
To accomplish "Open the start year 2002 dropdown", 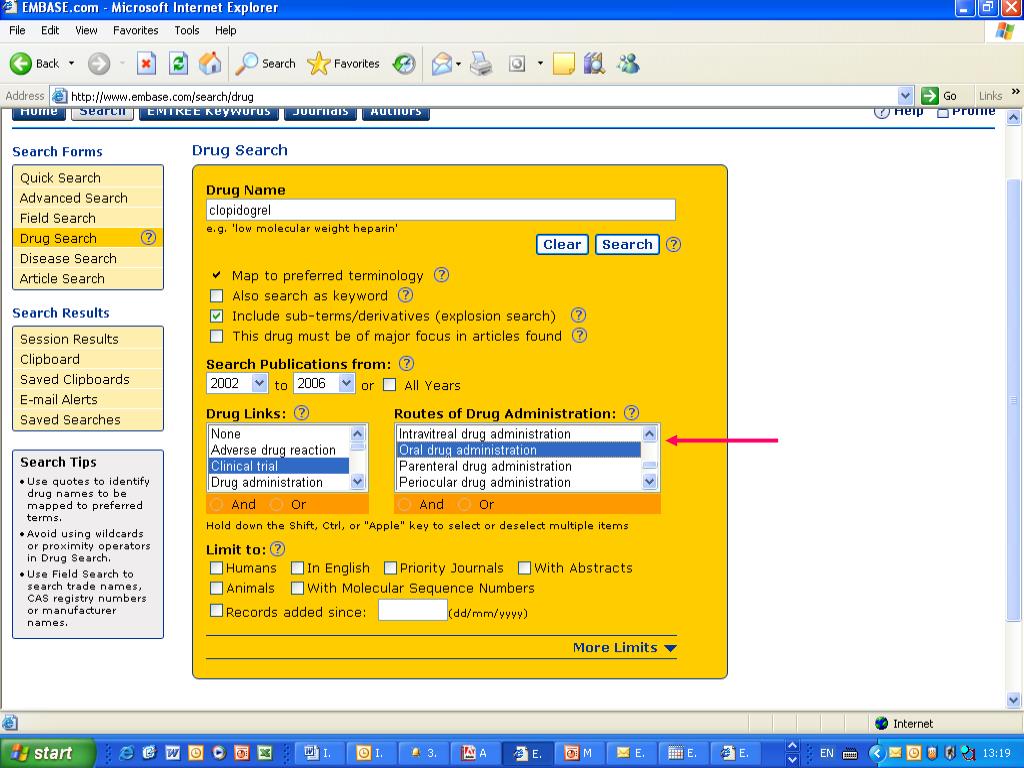I will pyautogui.click(x=259, y=383).
